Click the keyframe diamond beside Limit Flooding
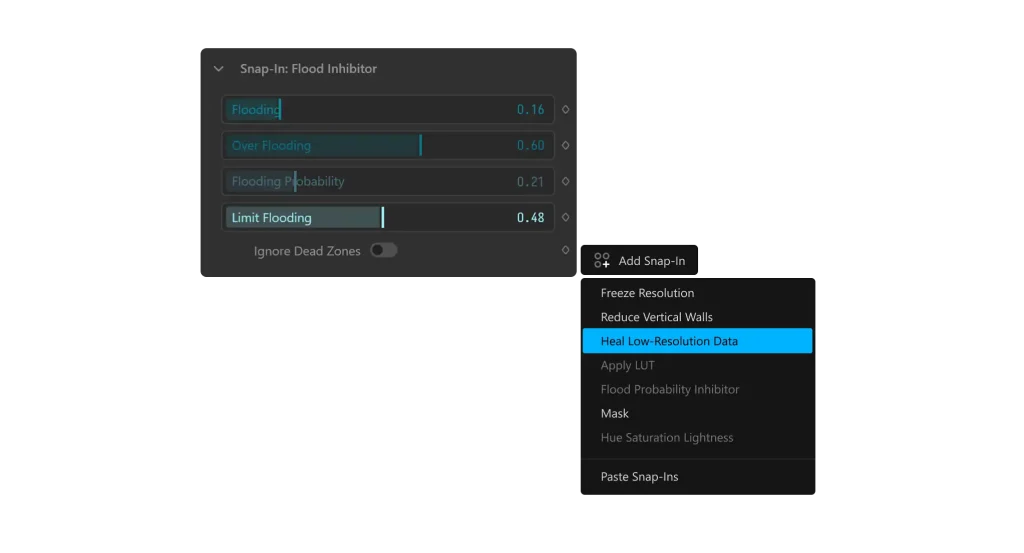The image size is (1024, 553). [565, 218]
